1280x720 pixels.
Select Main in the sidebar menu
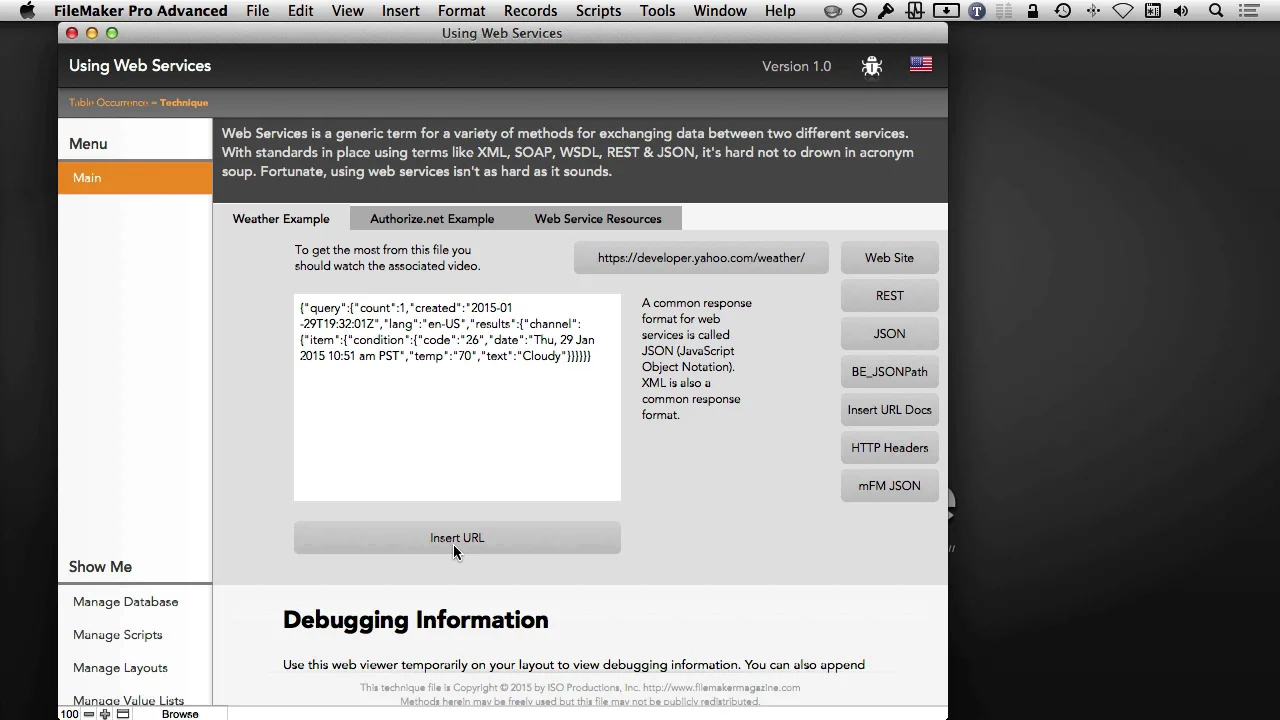point(135,178)
